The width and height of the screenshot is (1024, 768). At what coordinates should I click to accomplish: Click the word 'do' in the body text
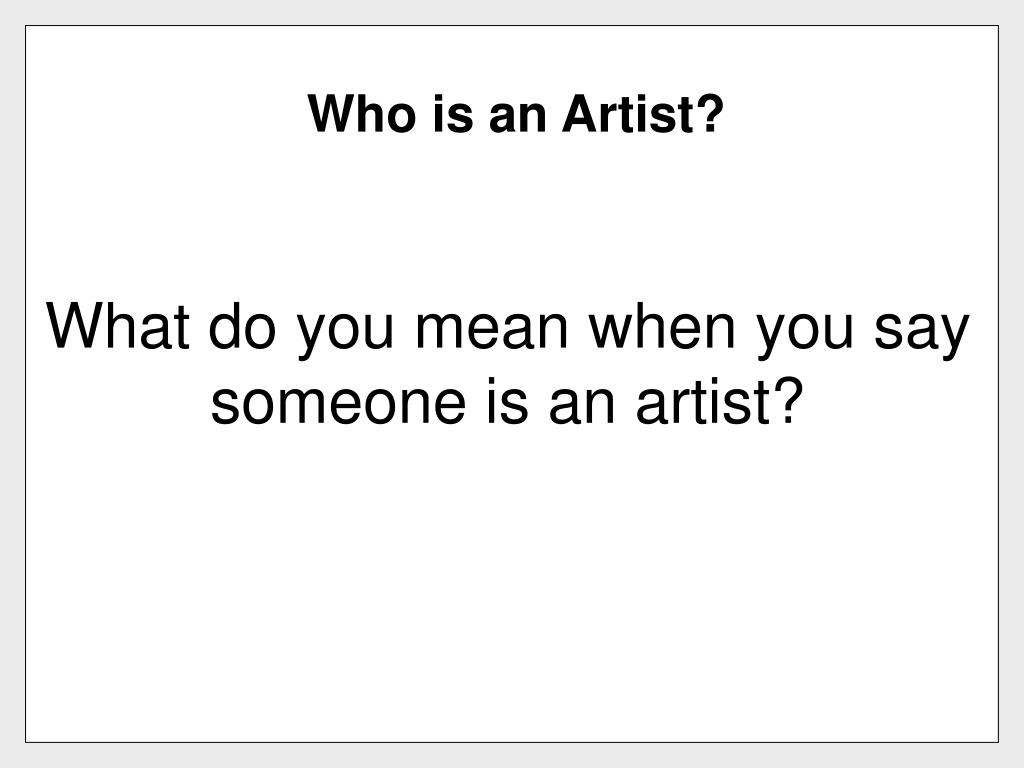pos(242,325)
